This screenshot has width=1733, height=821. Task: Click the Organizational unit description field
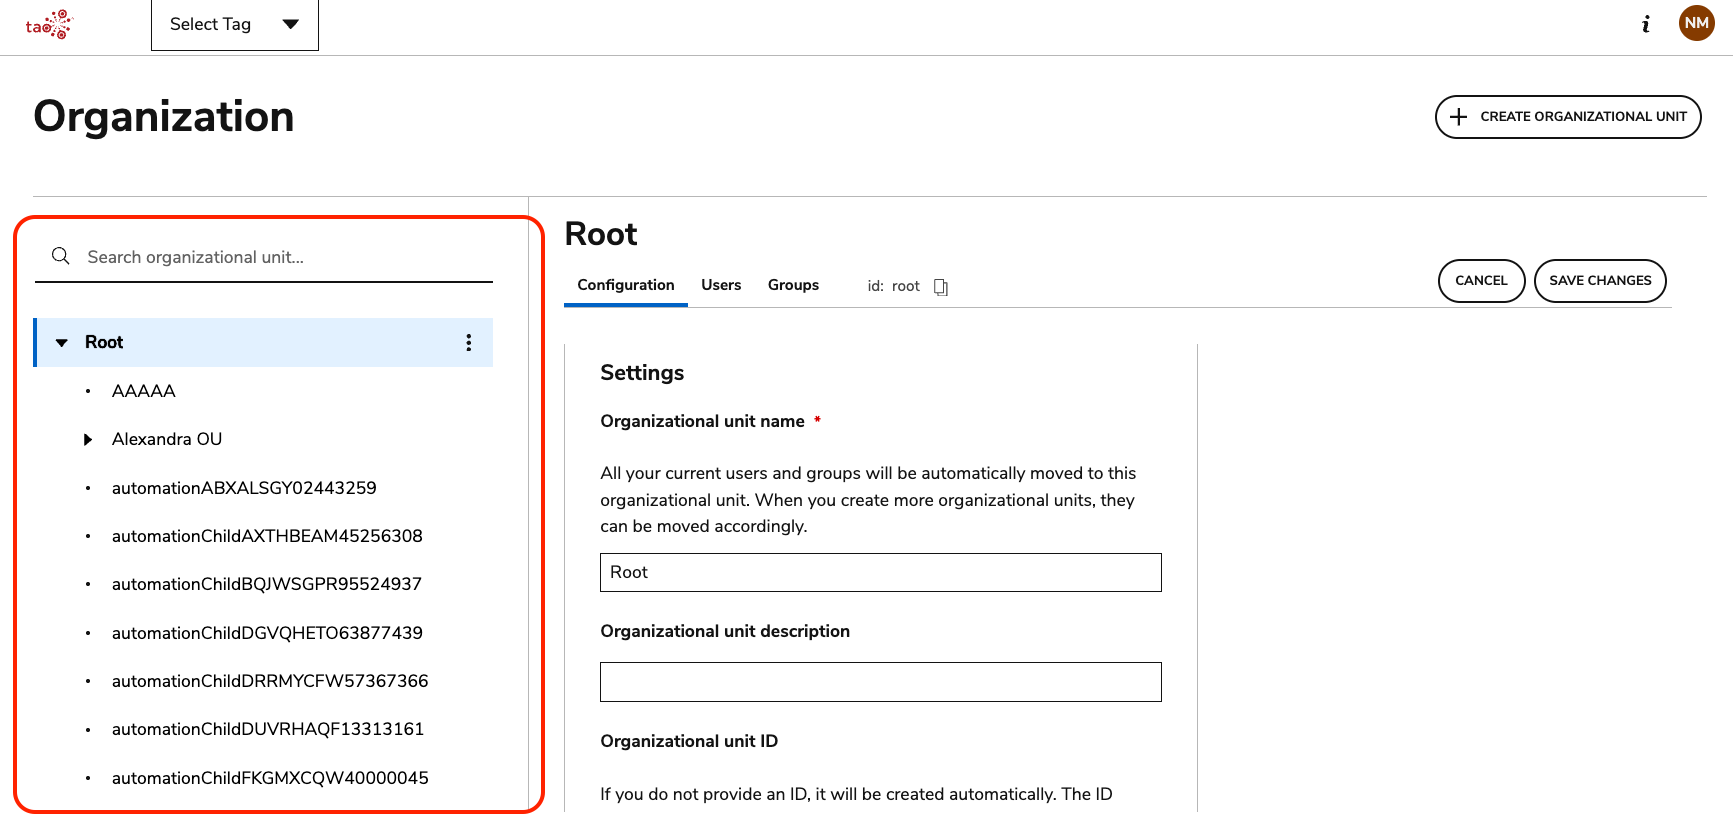pyautogui.click(x=880, y=682)
